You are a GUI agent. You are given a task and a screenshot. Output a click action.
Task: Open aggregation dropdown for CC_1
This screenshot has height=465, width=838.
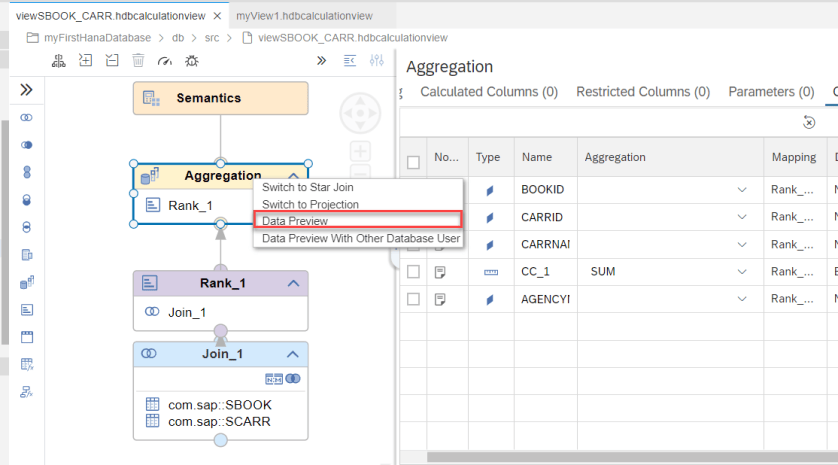pyautogui.click(x=742, y=272)
